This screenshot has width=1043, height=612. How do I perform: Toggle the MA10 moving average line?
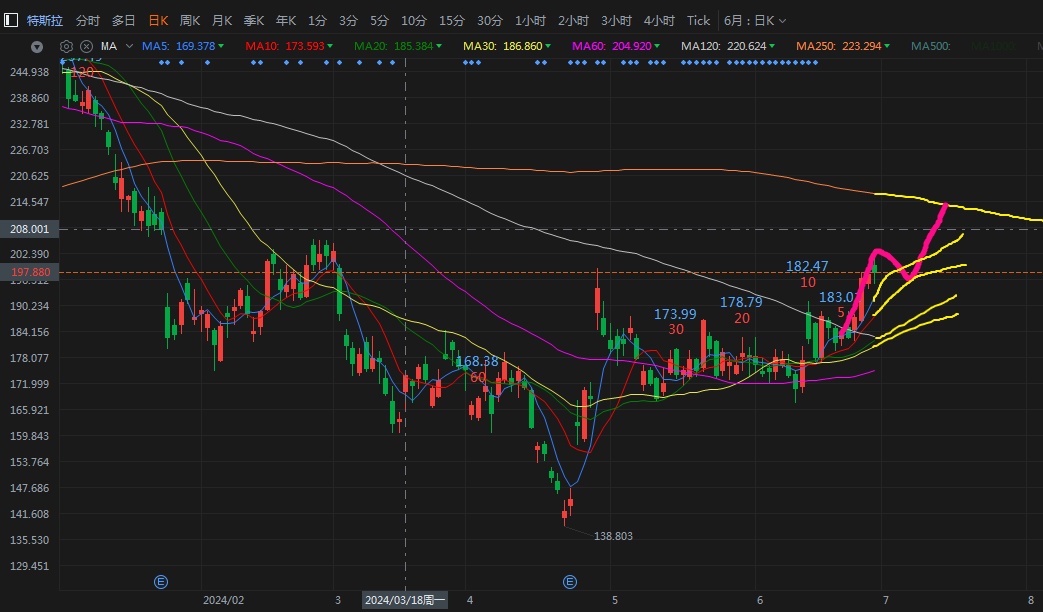(283, 46)
